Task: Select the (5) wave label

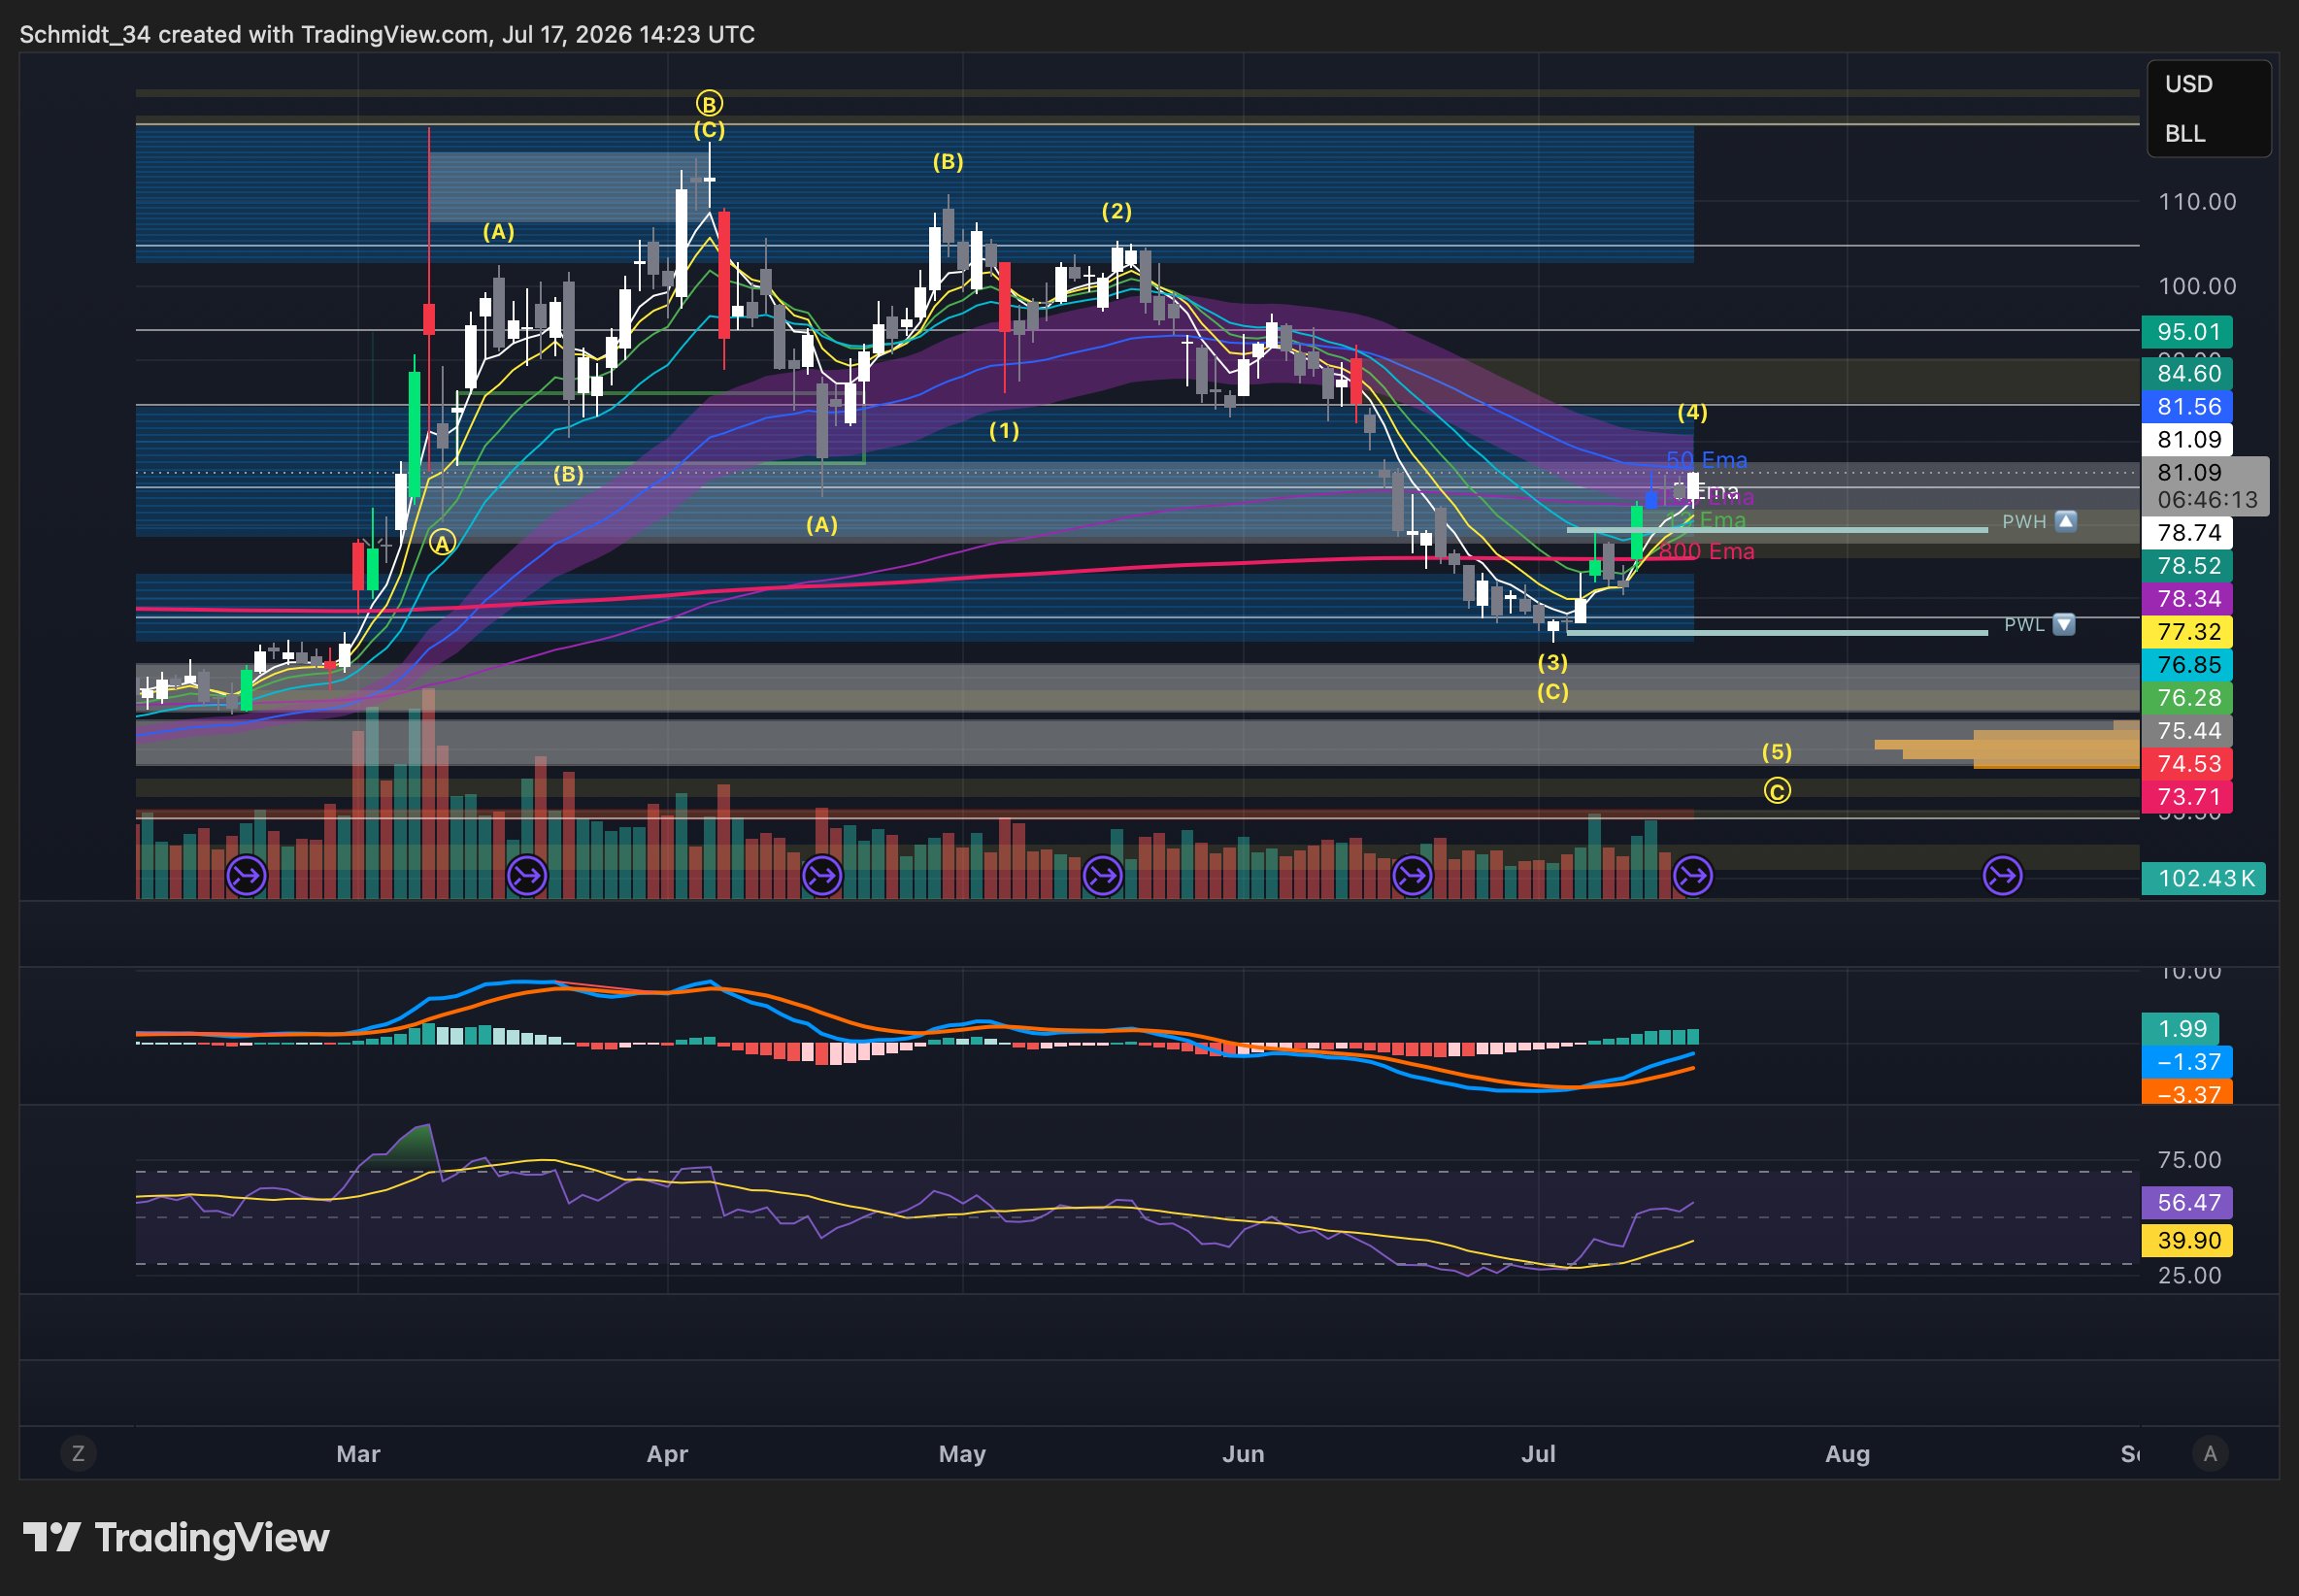Action: point(1776,751)
